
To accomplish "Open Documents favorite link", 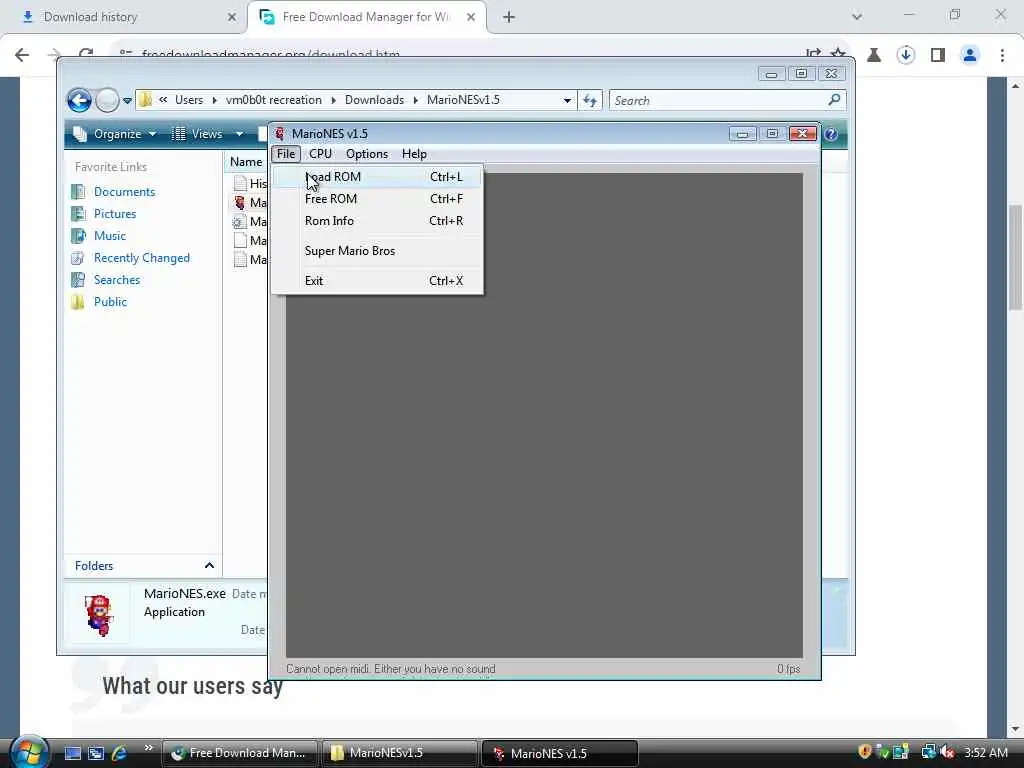I will tap(125, 192).
